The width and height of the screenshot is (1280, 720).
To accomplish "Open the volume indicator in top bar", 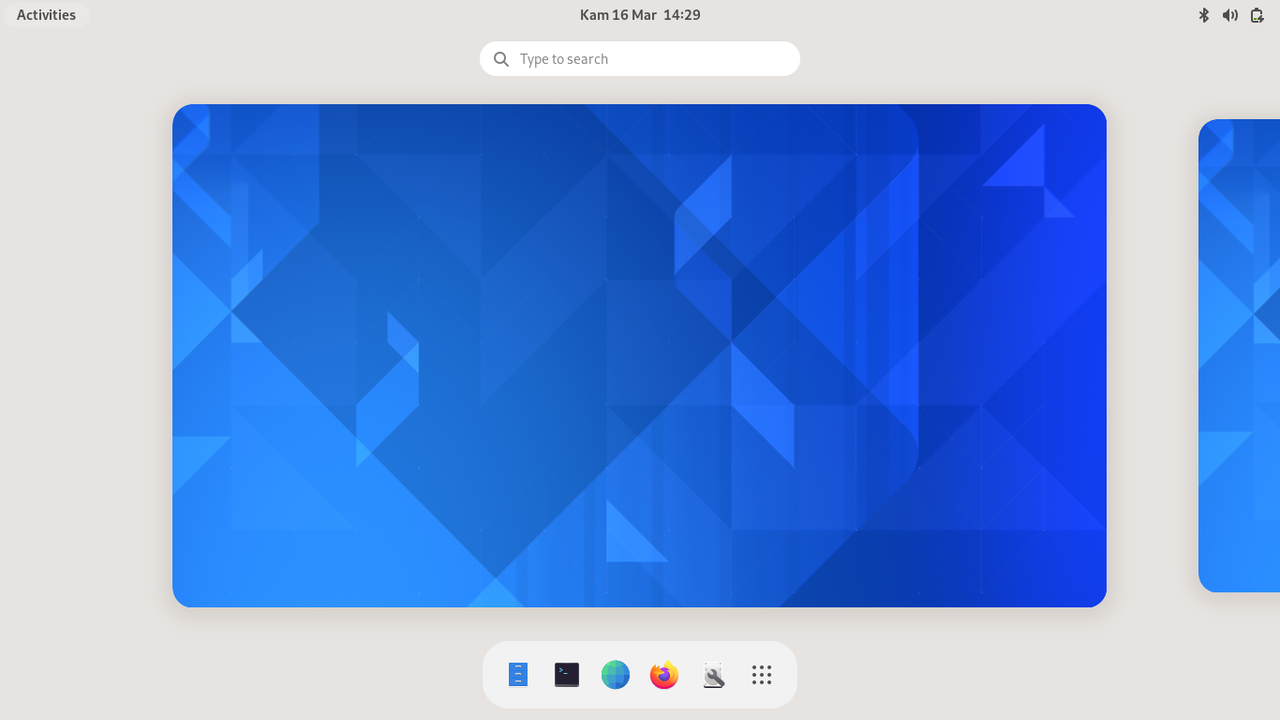I will 1230,15.
